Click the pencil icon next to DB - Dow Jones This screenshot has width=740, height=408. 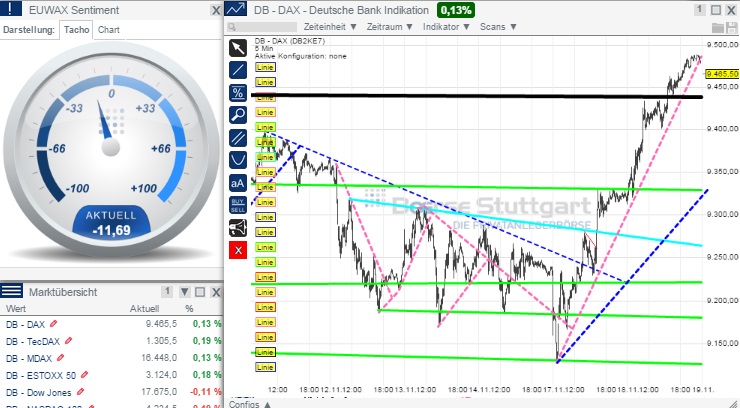point(81,392)
